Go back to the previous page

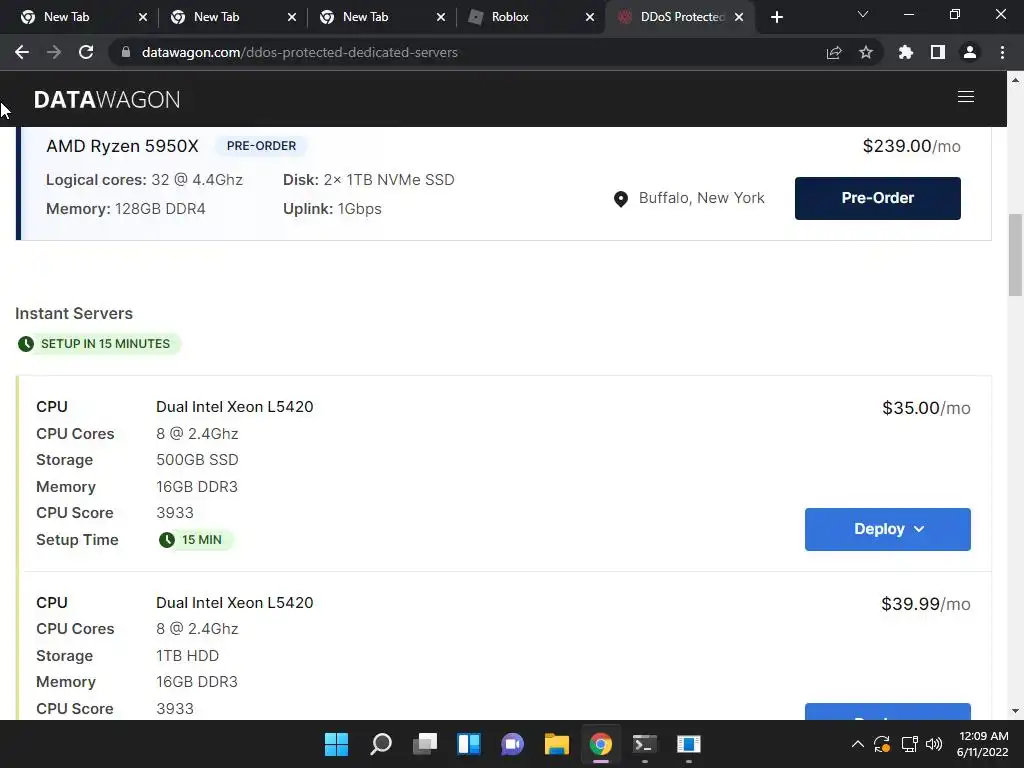pyautogui.click(x=22, y=52)
